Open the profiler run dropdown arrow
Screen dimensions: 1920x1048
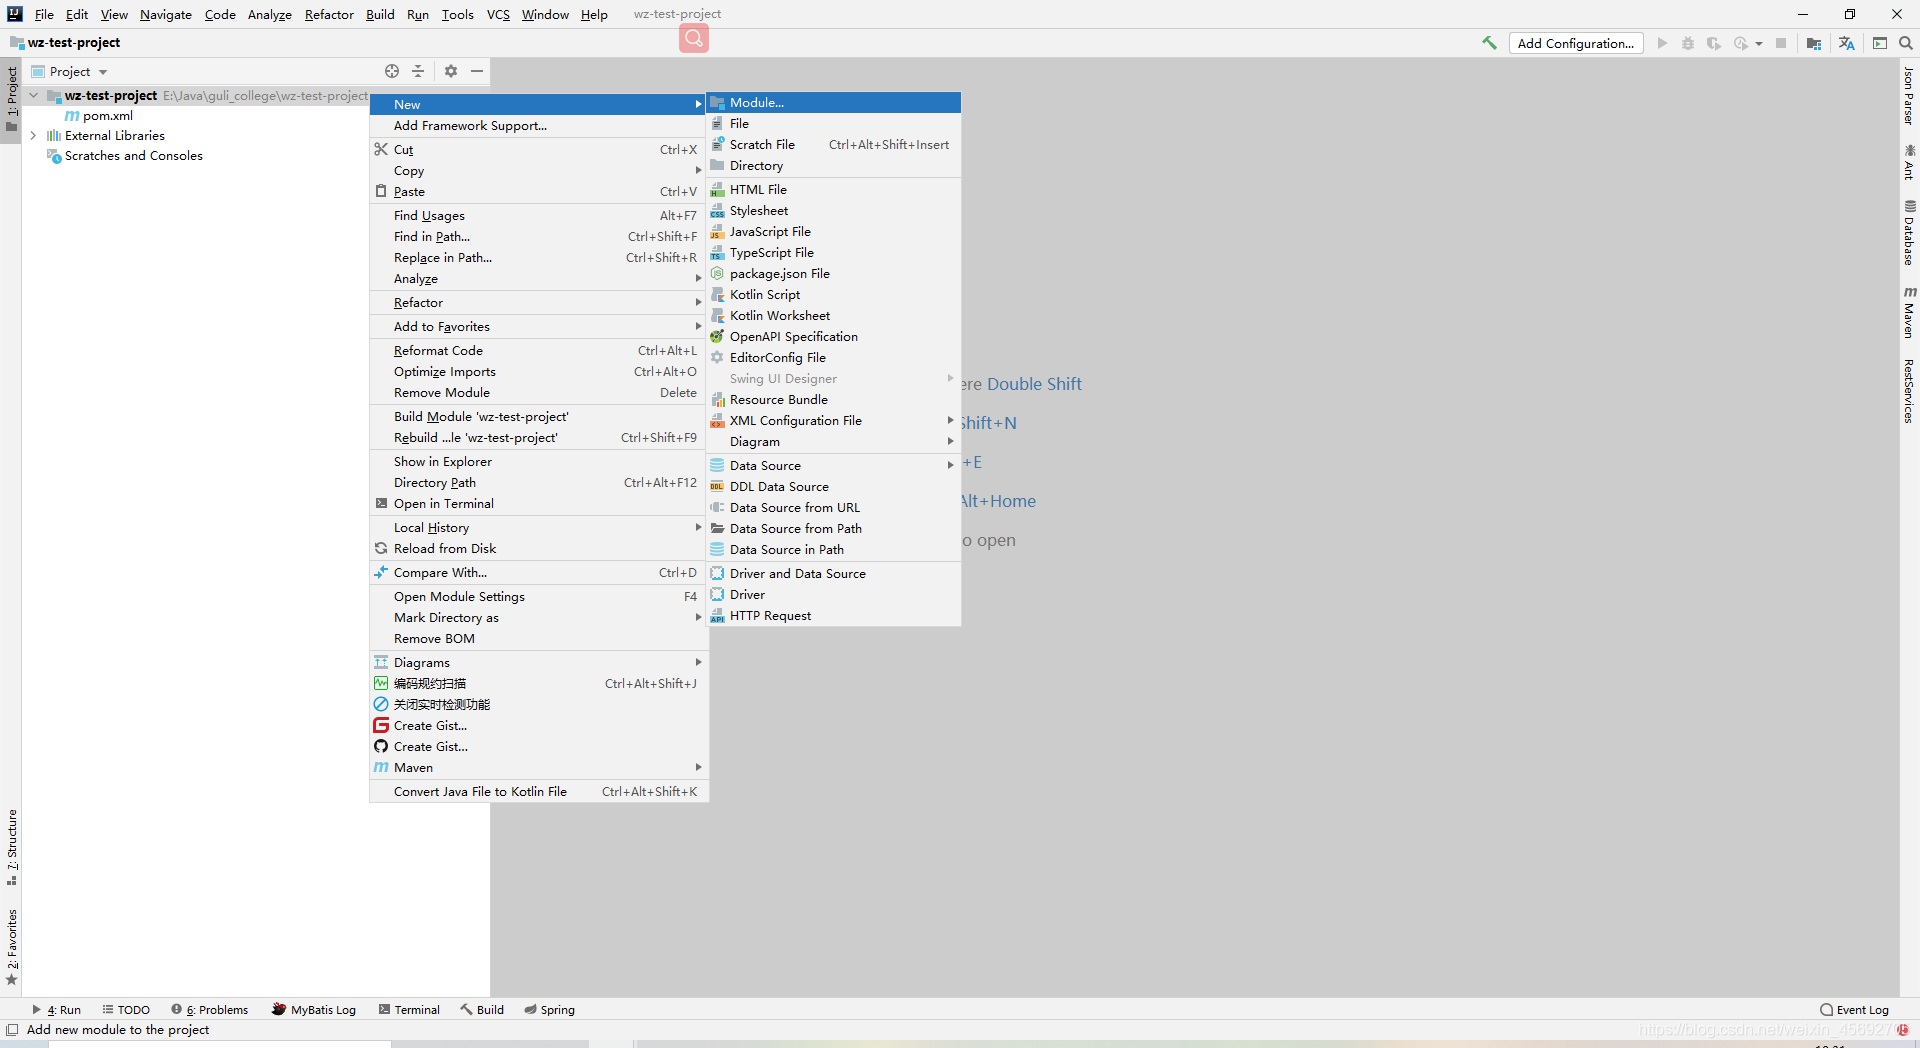pyautogui.click(x=1758, y=43)
